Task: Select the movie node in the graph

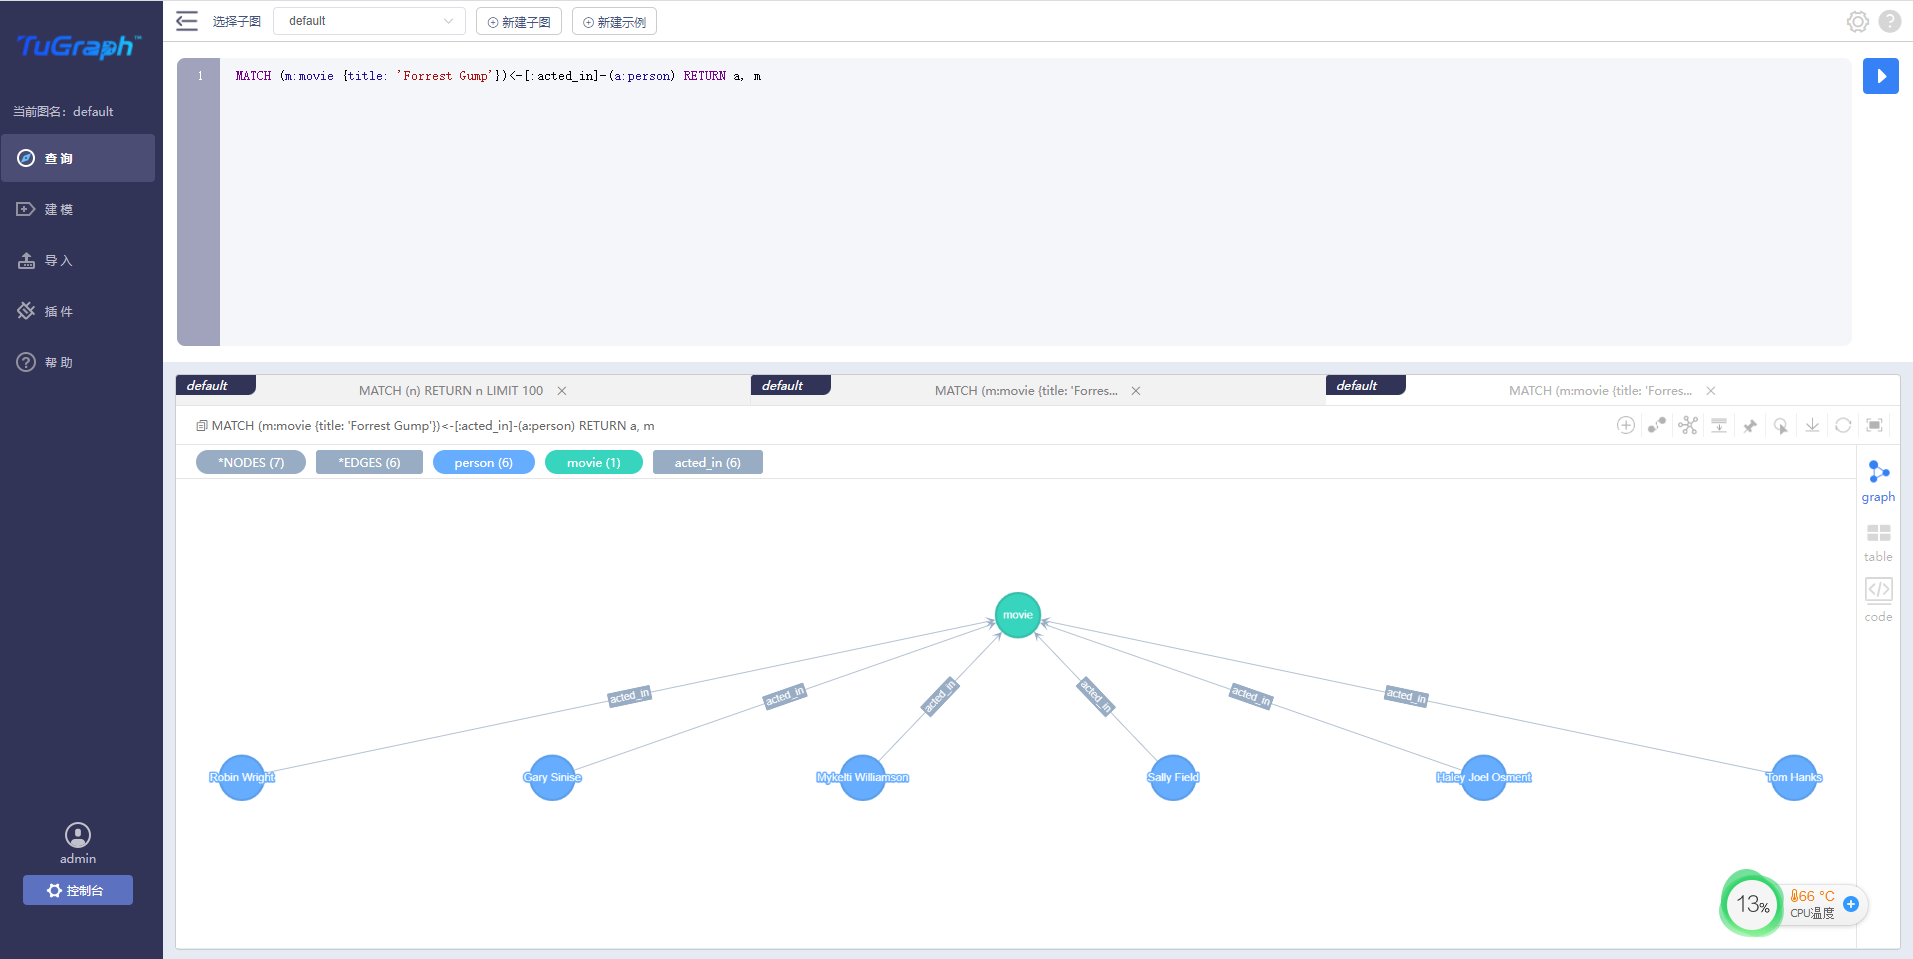Action: (x=1018, y=615)
